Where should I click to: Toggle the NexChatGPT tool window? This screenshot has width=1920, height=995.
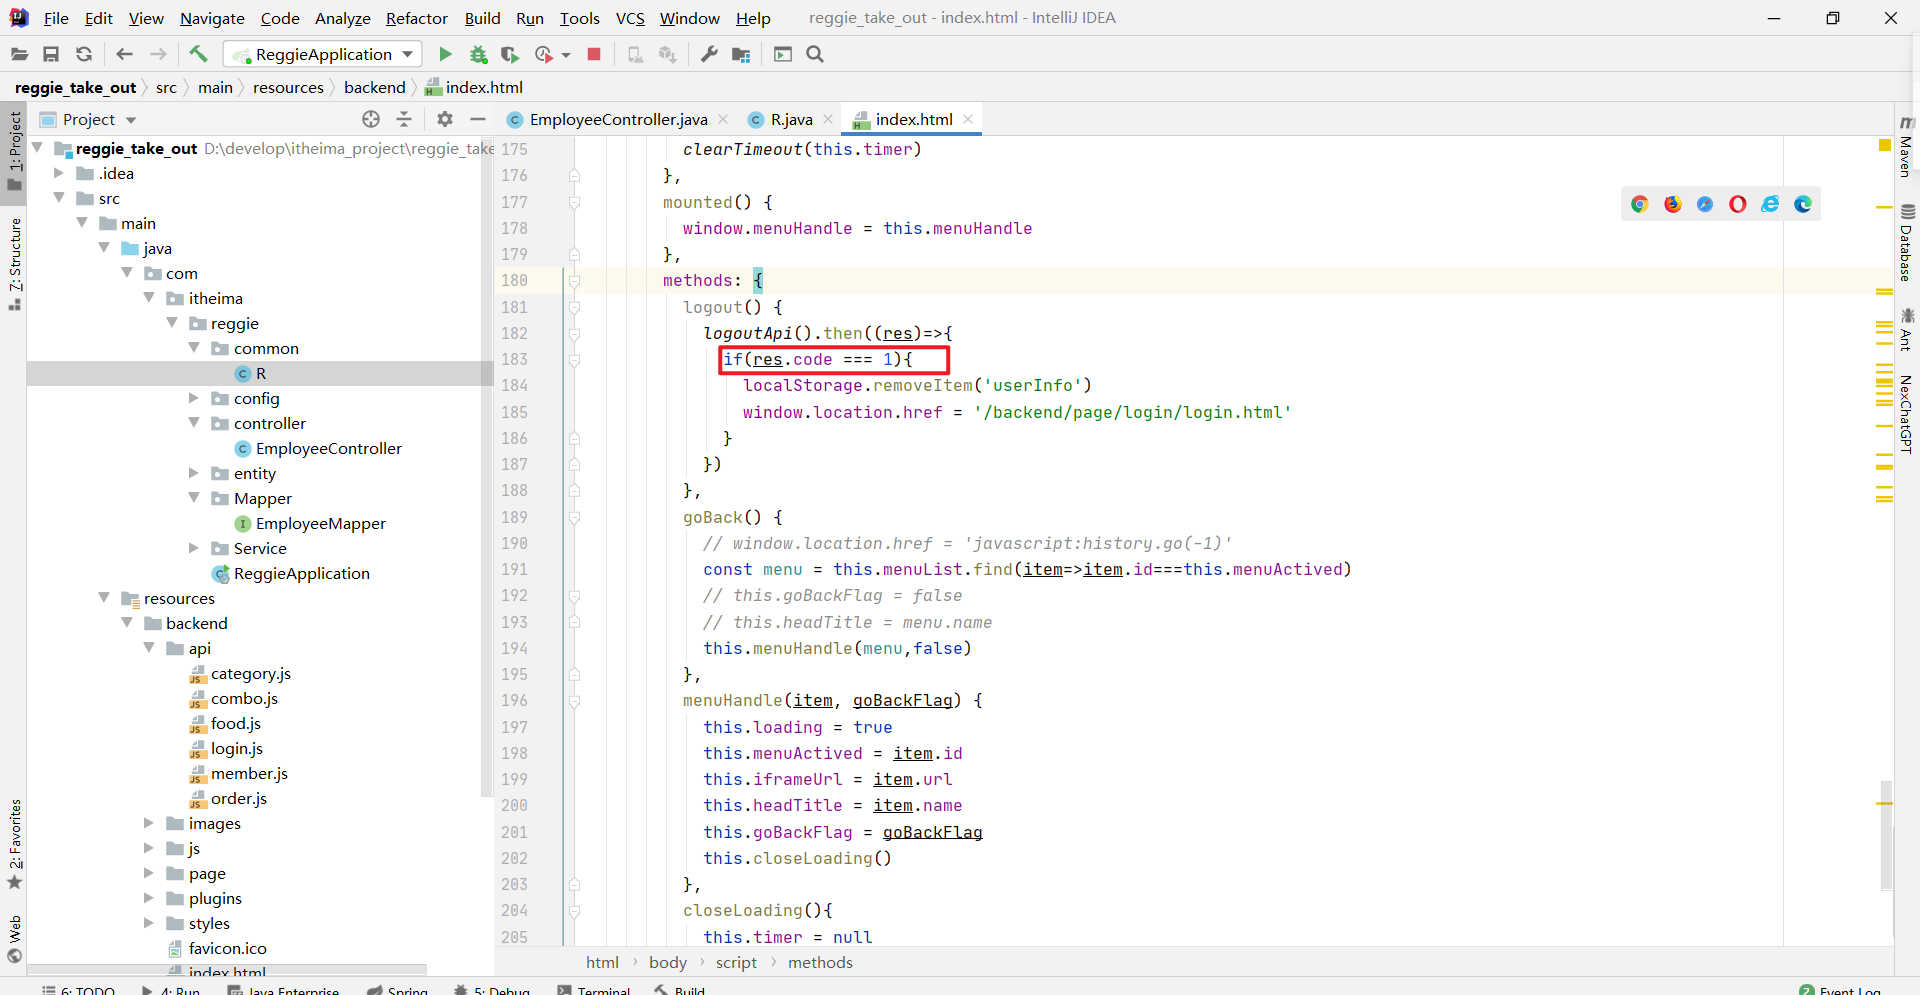point(1907,414)
